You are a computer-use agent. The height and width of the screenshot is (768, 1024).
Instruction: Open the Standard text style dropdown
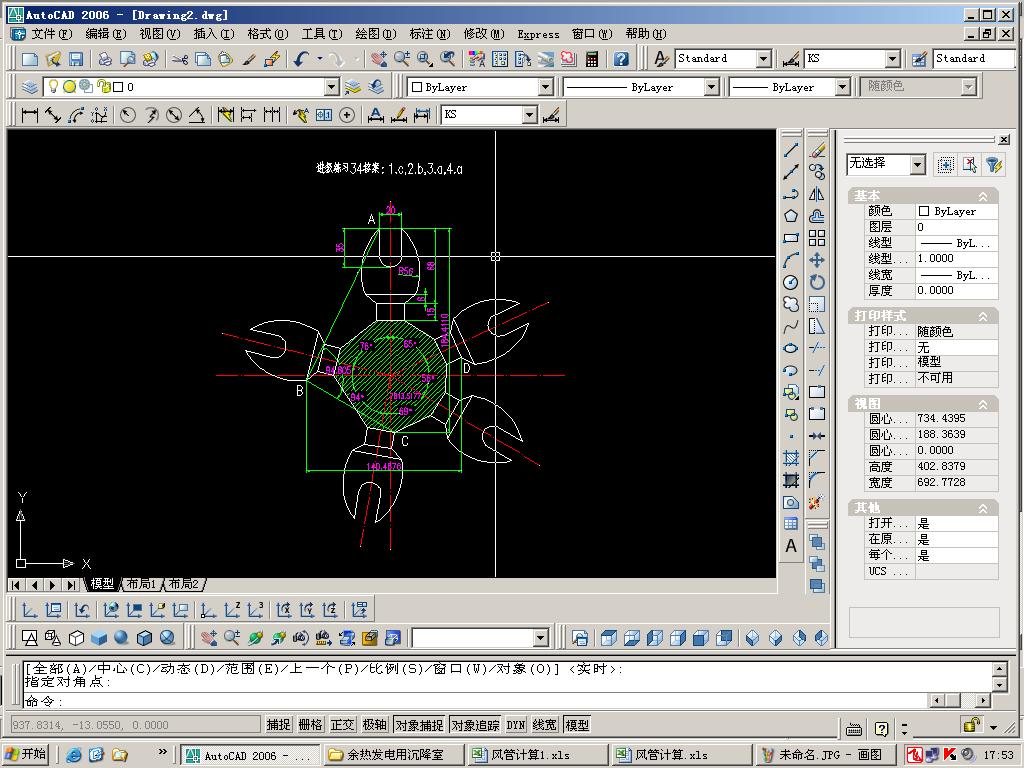763,59
